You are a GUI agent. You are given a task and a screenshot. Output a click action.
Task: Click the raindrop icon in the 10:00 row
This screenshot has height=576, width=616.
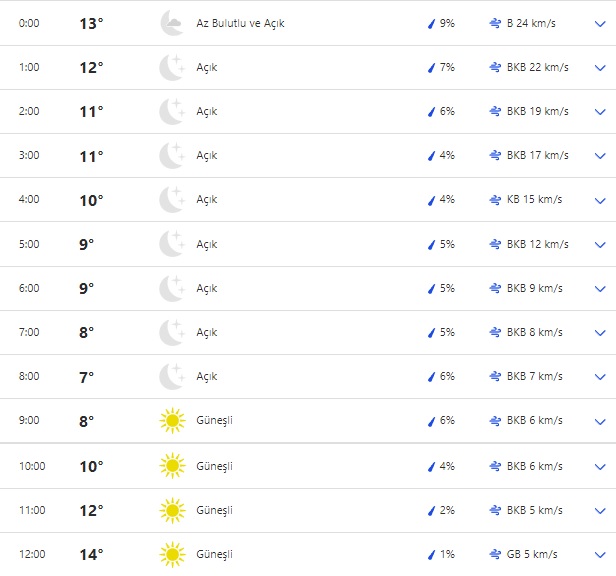pos(431,466)
